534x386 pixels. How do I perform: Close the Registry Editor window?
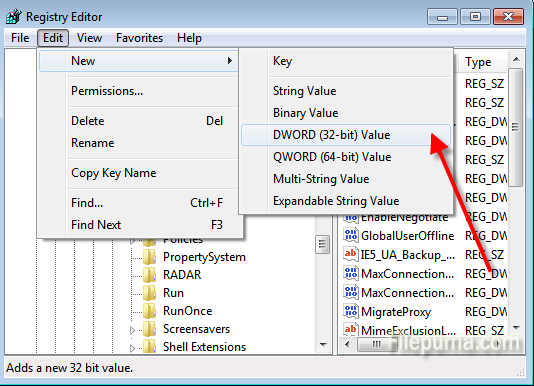tap(508, 17)
